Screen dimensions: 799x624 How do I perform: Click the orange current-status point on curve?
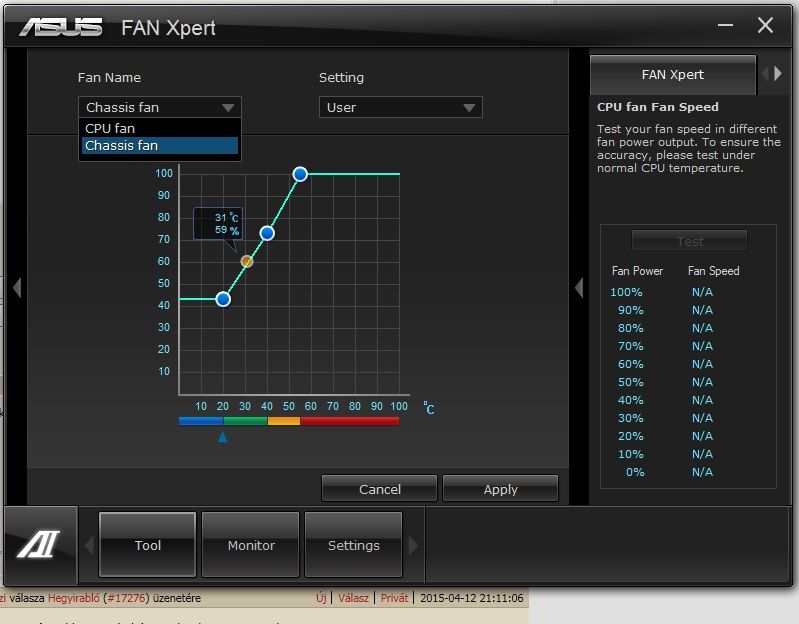(x=247, y=261)
